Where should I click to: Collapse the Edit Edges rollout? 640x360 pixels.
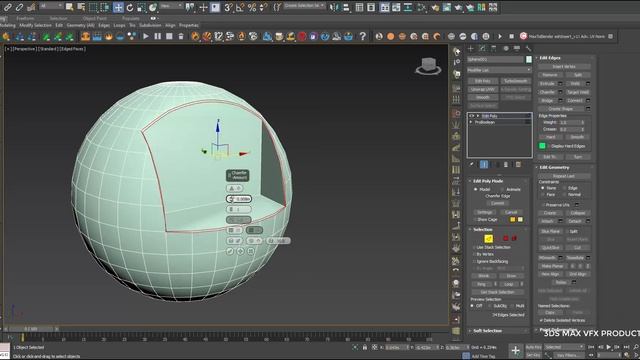pyautogui.click(x=551, y=58)
